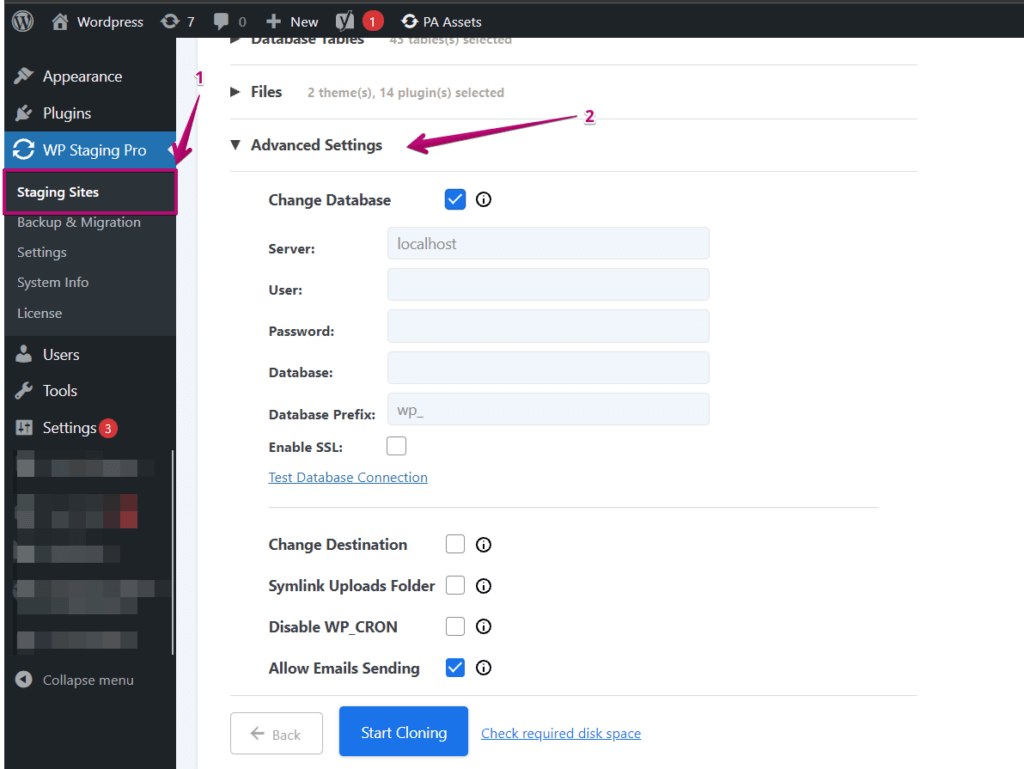Open the Yoast SEO icon
1024x769 pixels.
click(x=345, y=22)
